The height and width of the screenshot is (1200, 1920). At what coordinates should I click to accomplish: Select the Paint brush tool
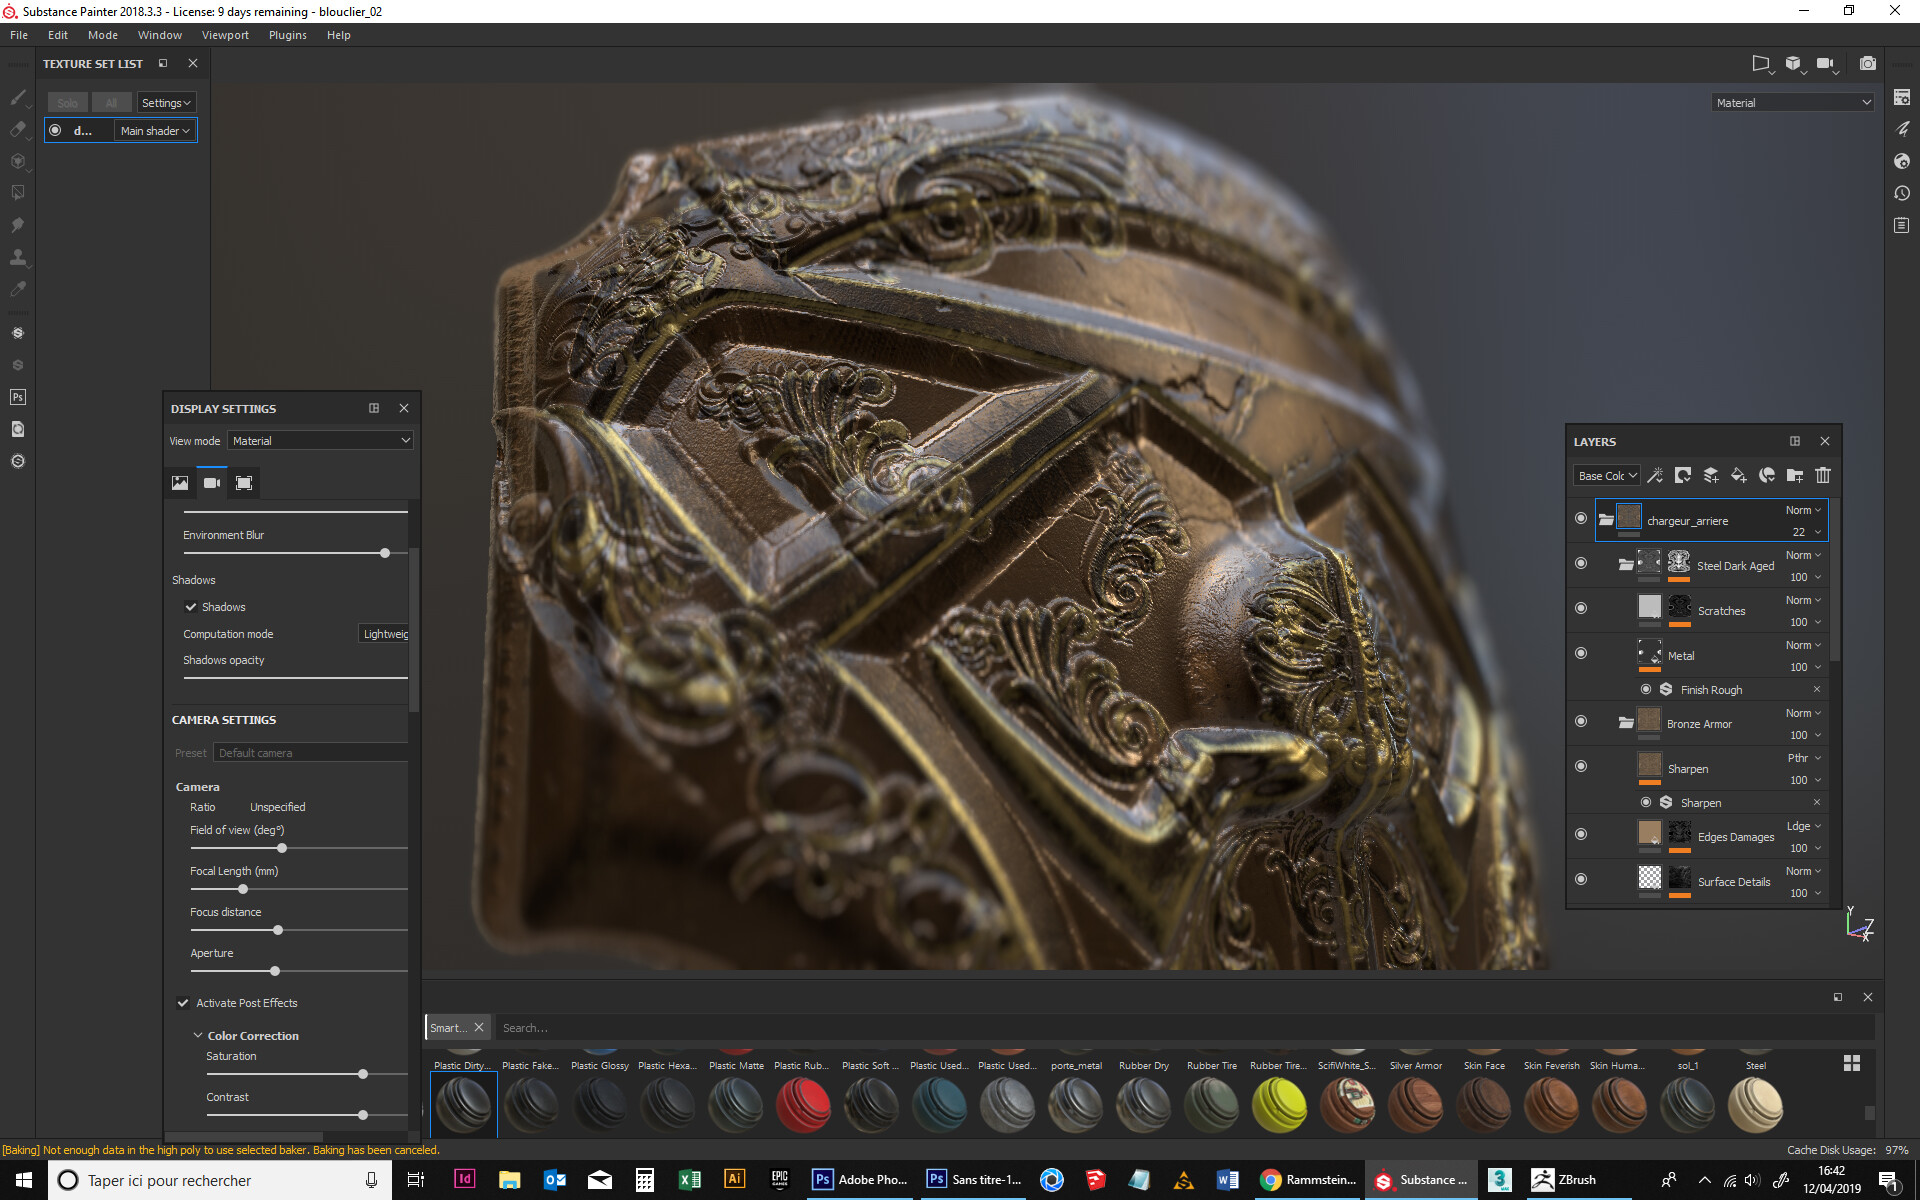click(x=18, y=97)
